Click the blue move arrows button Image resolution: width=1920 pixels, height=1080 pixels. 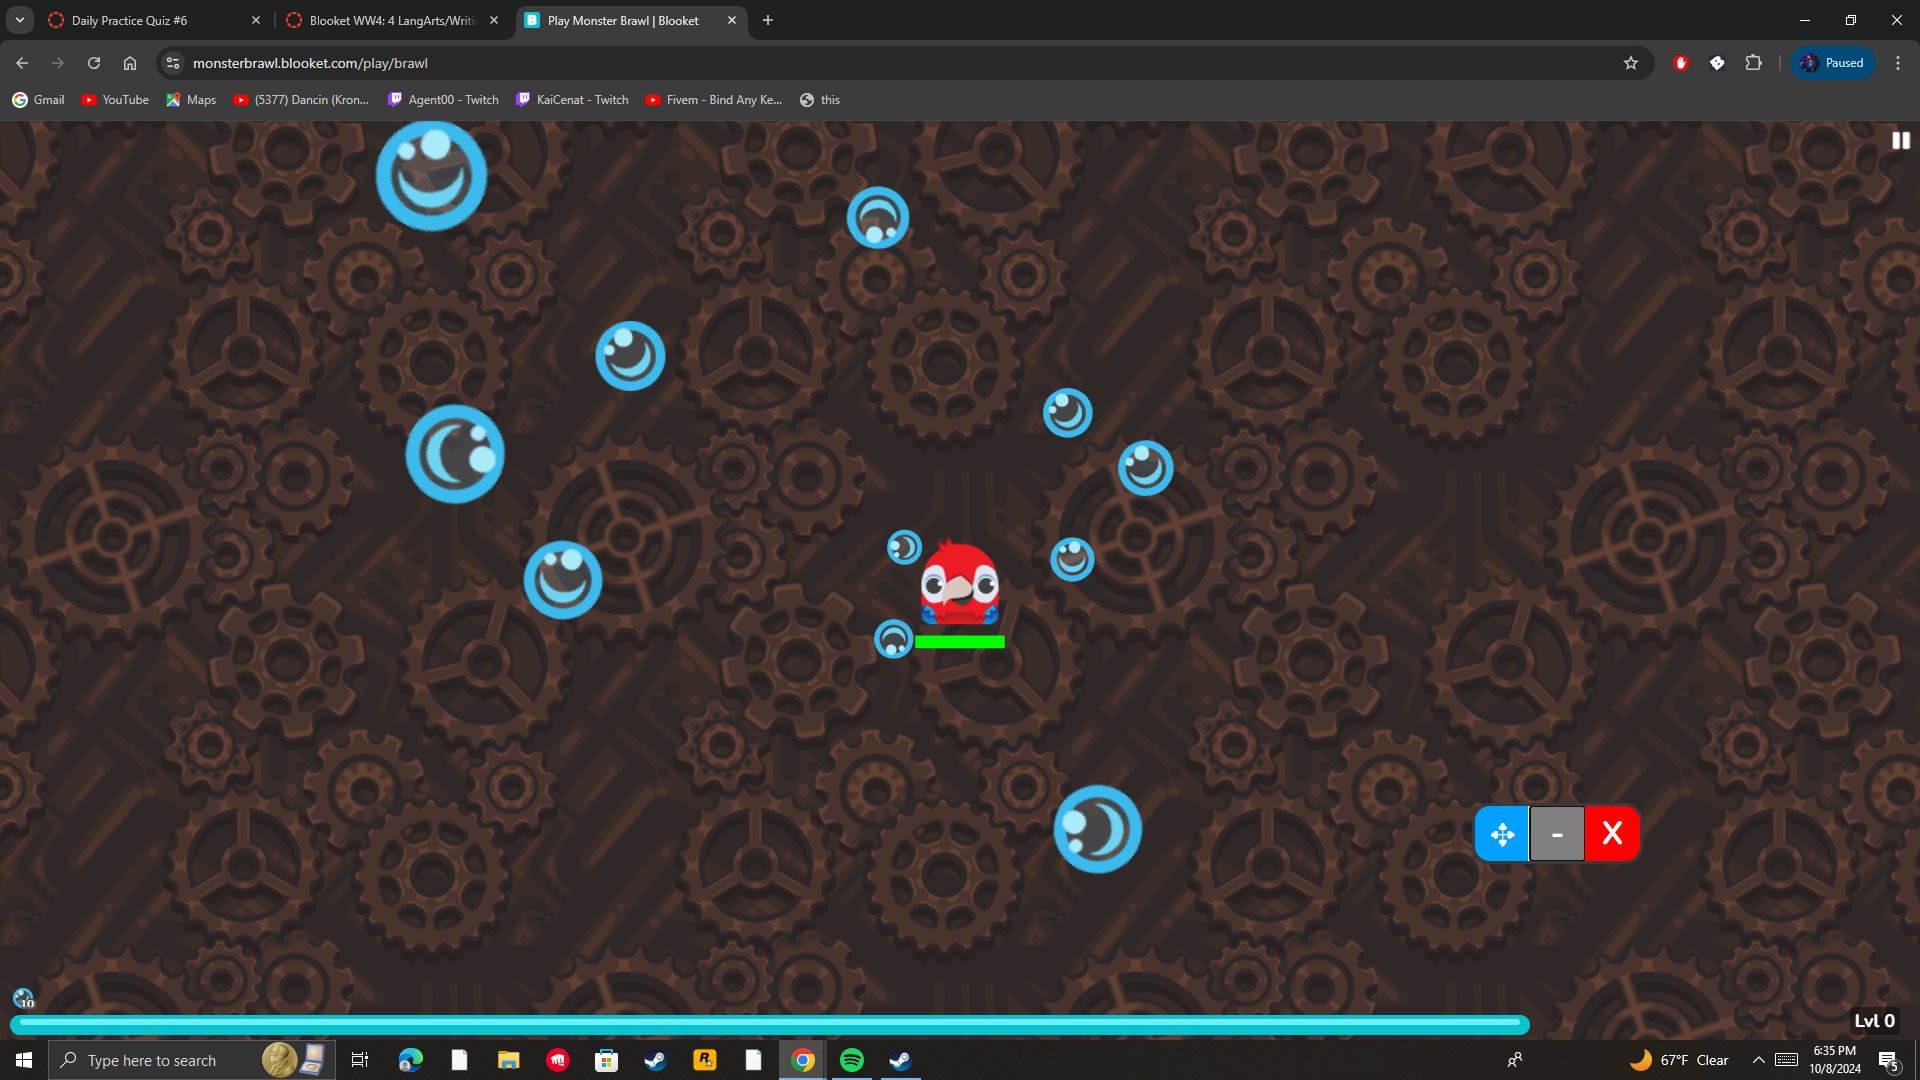pos(1502,834)
